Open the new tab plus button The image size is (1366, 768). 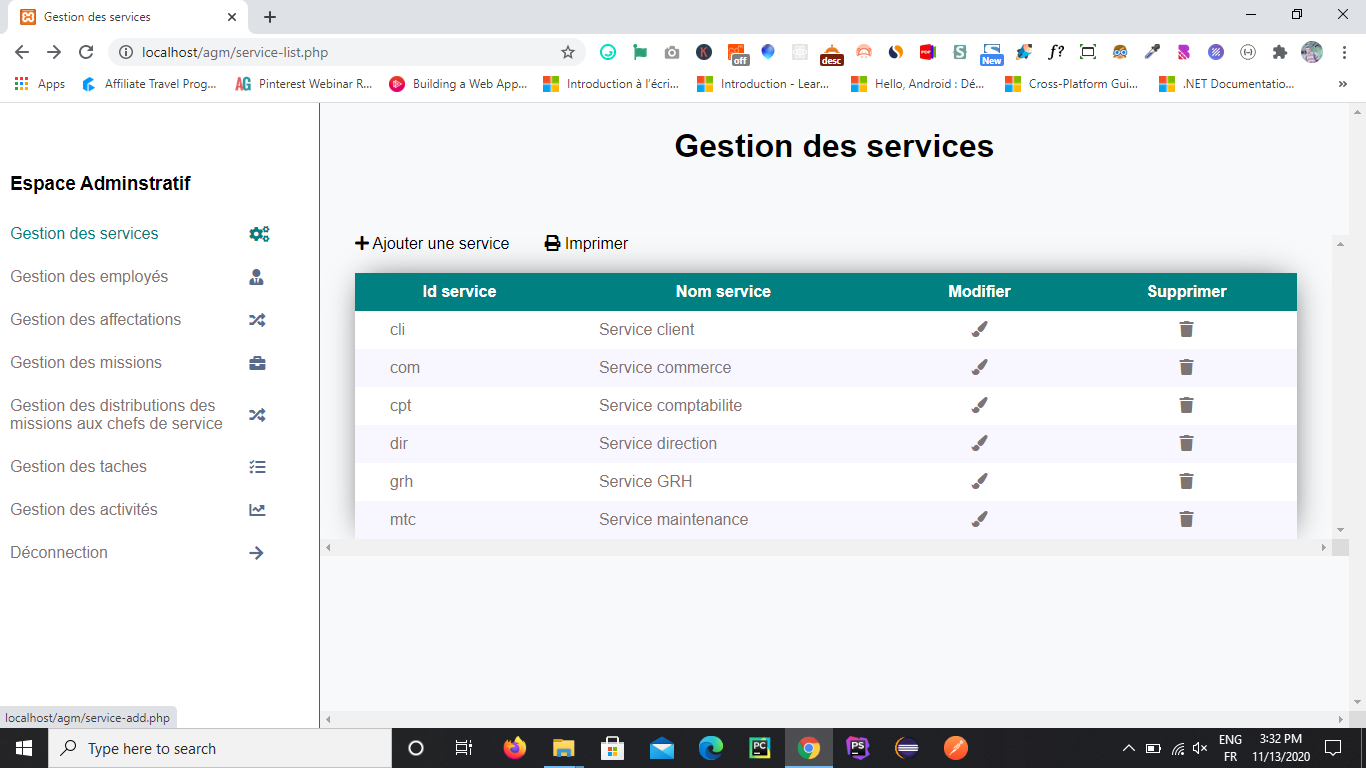pos(270,17)
